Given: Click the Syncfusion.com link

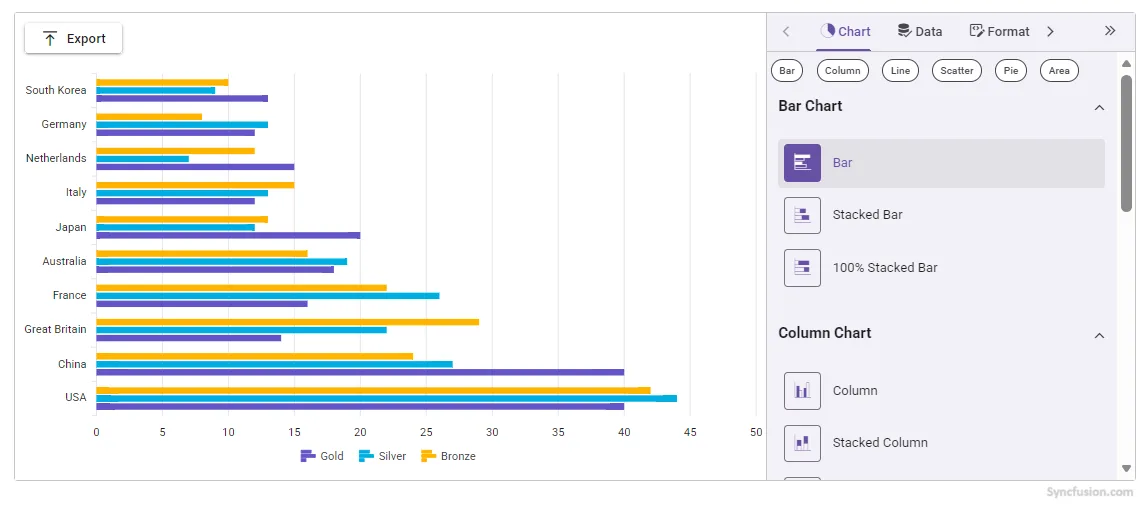Looking at the screenshot, I should pos(1090,492).
